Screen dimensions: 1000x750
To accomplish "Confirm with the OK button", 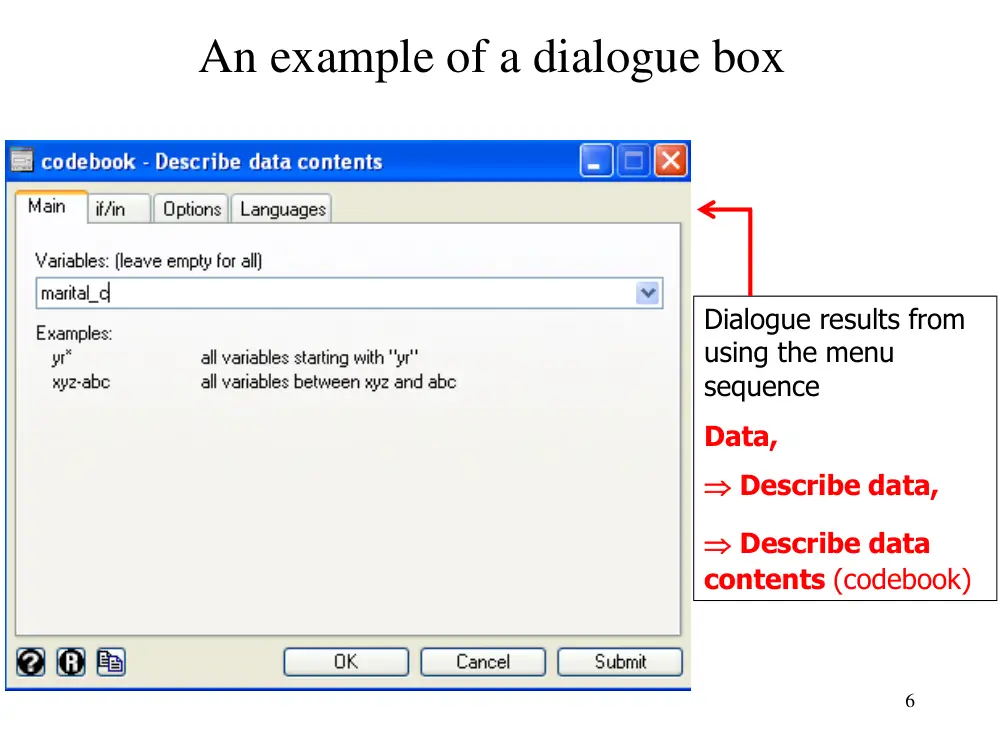I will pyautogui.click(x=346, y=662).
